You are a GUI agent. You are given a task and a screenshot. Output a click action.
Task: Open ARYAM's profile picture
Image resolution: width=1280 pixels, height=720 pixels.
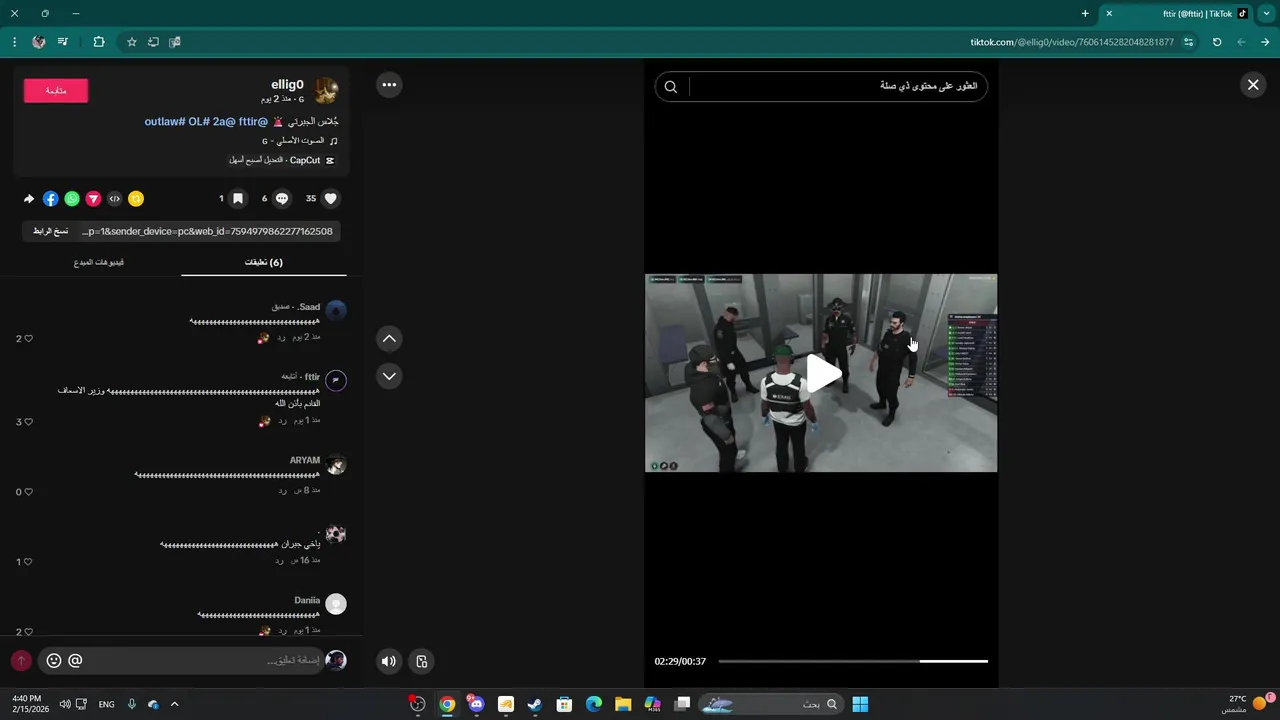point(336,465)
